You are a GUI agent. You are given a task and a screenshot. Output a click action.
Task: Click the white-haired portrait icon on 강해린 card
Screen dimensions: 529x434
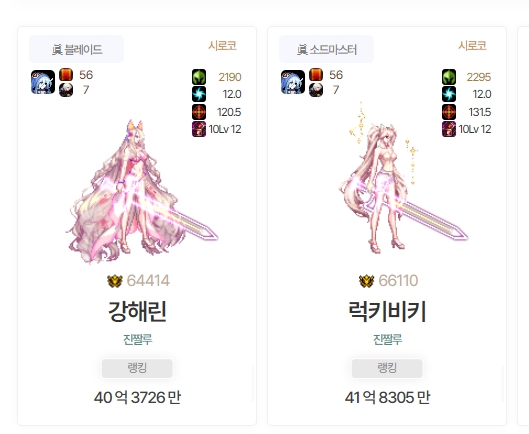click(66, 90)
